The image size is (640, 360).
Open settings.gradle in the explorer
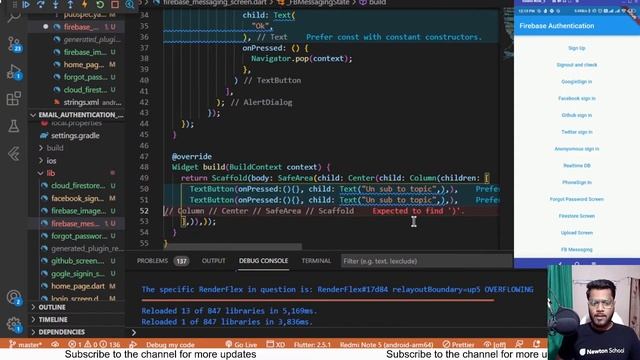(75, 136)
